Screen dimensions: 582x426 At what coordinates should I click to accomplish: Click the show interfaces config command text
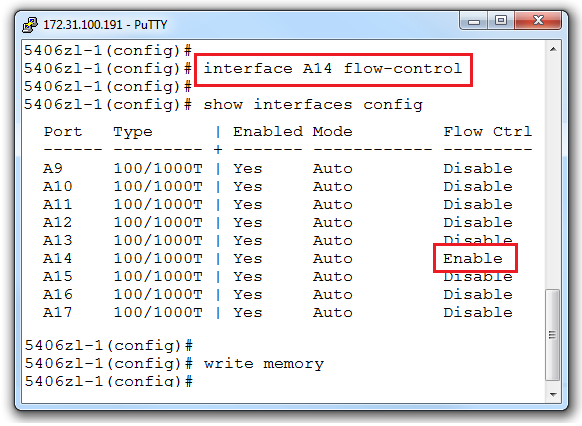[313, 105]
